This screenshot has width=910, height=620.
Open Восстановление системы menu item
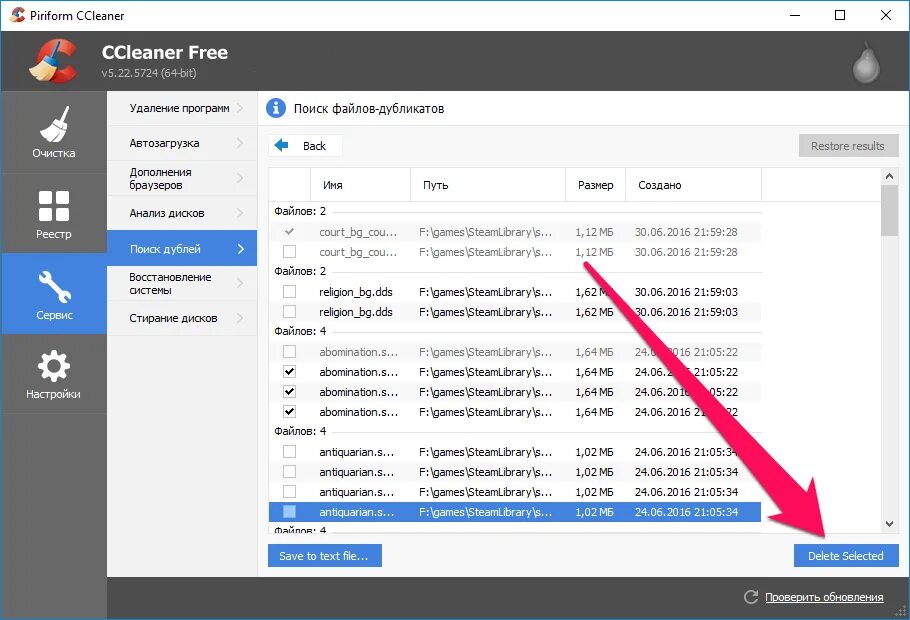click(x=182, y=283)
